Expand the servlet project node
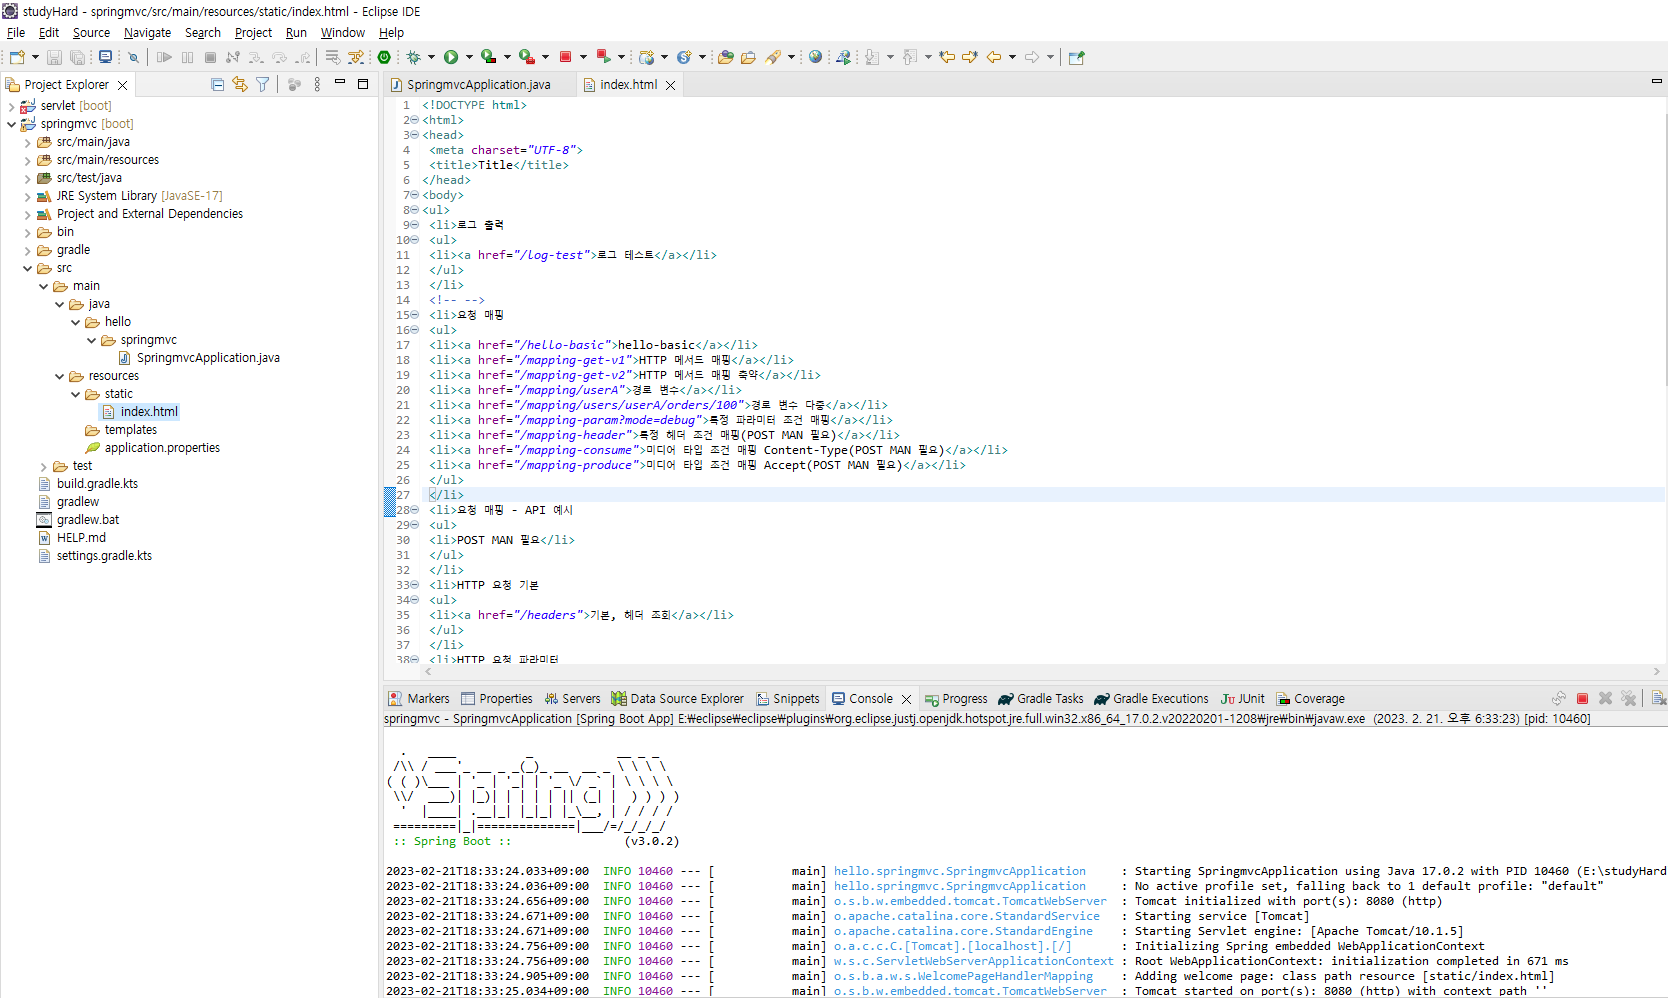The height and width of the screenshot is (998, 1668). [x=11, y=106]
